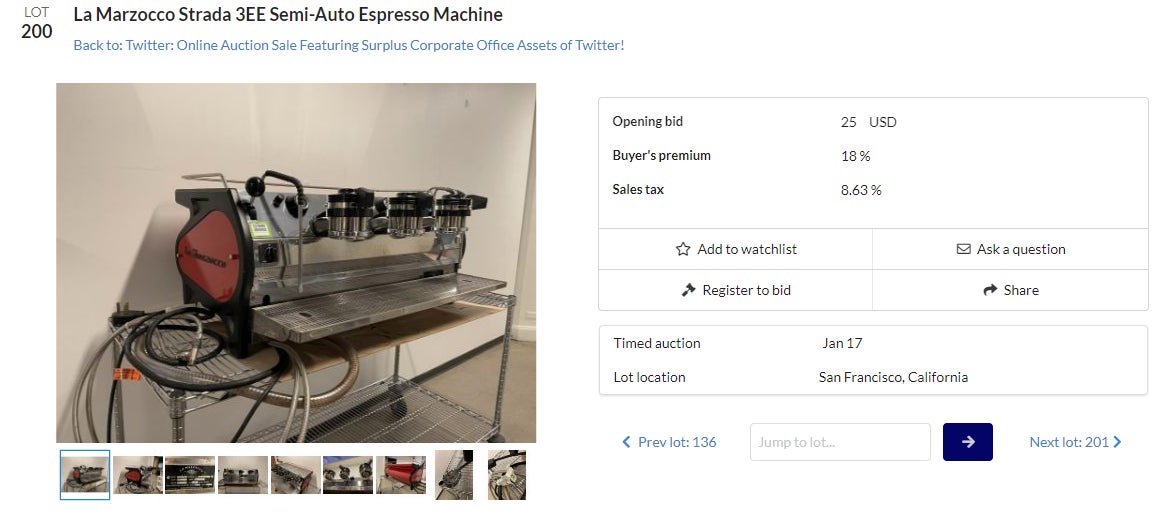Select the third thumbnail showing the black nameplate
Screen dimensions: 1169x530
[x=190, y=475]
